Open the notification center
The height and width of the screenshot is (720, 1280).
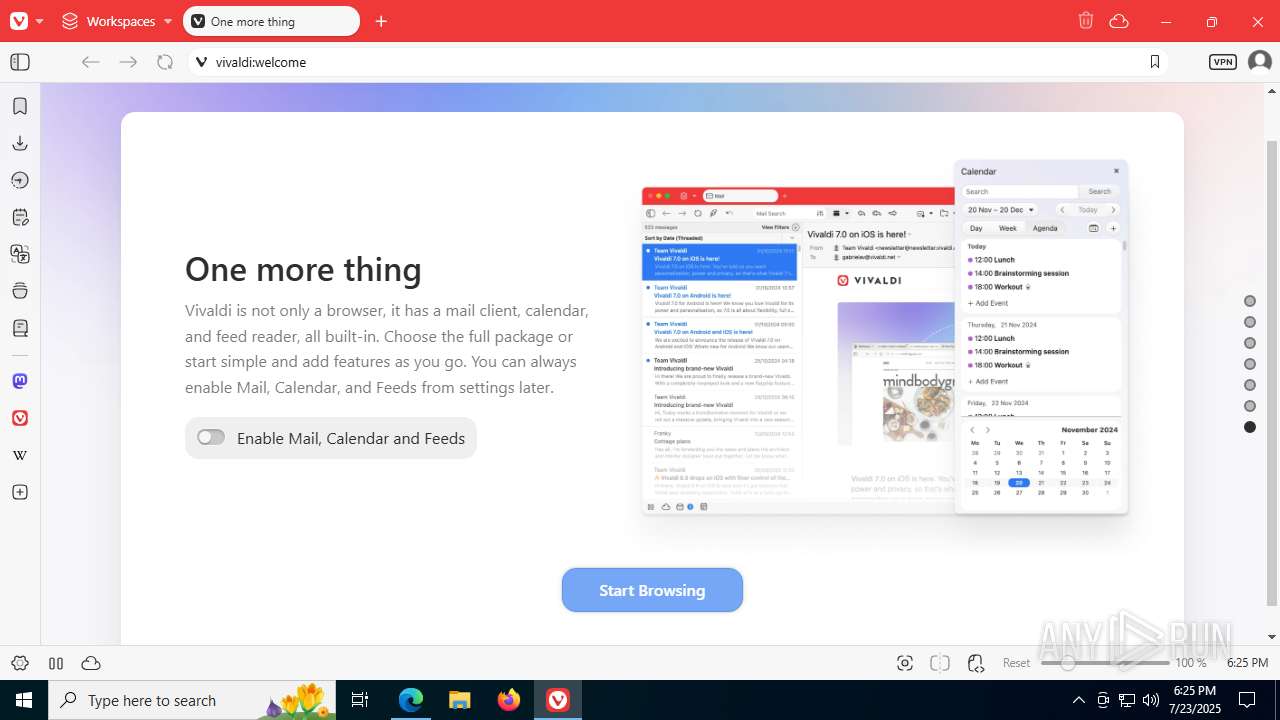[x=1247, y=700]
